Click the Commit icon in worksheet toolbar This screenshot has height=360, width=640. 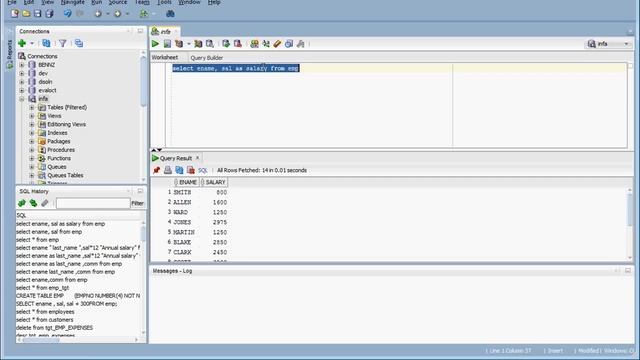coord(226,44)
